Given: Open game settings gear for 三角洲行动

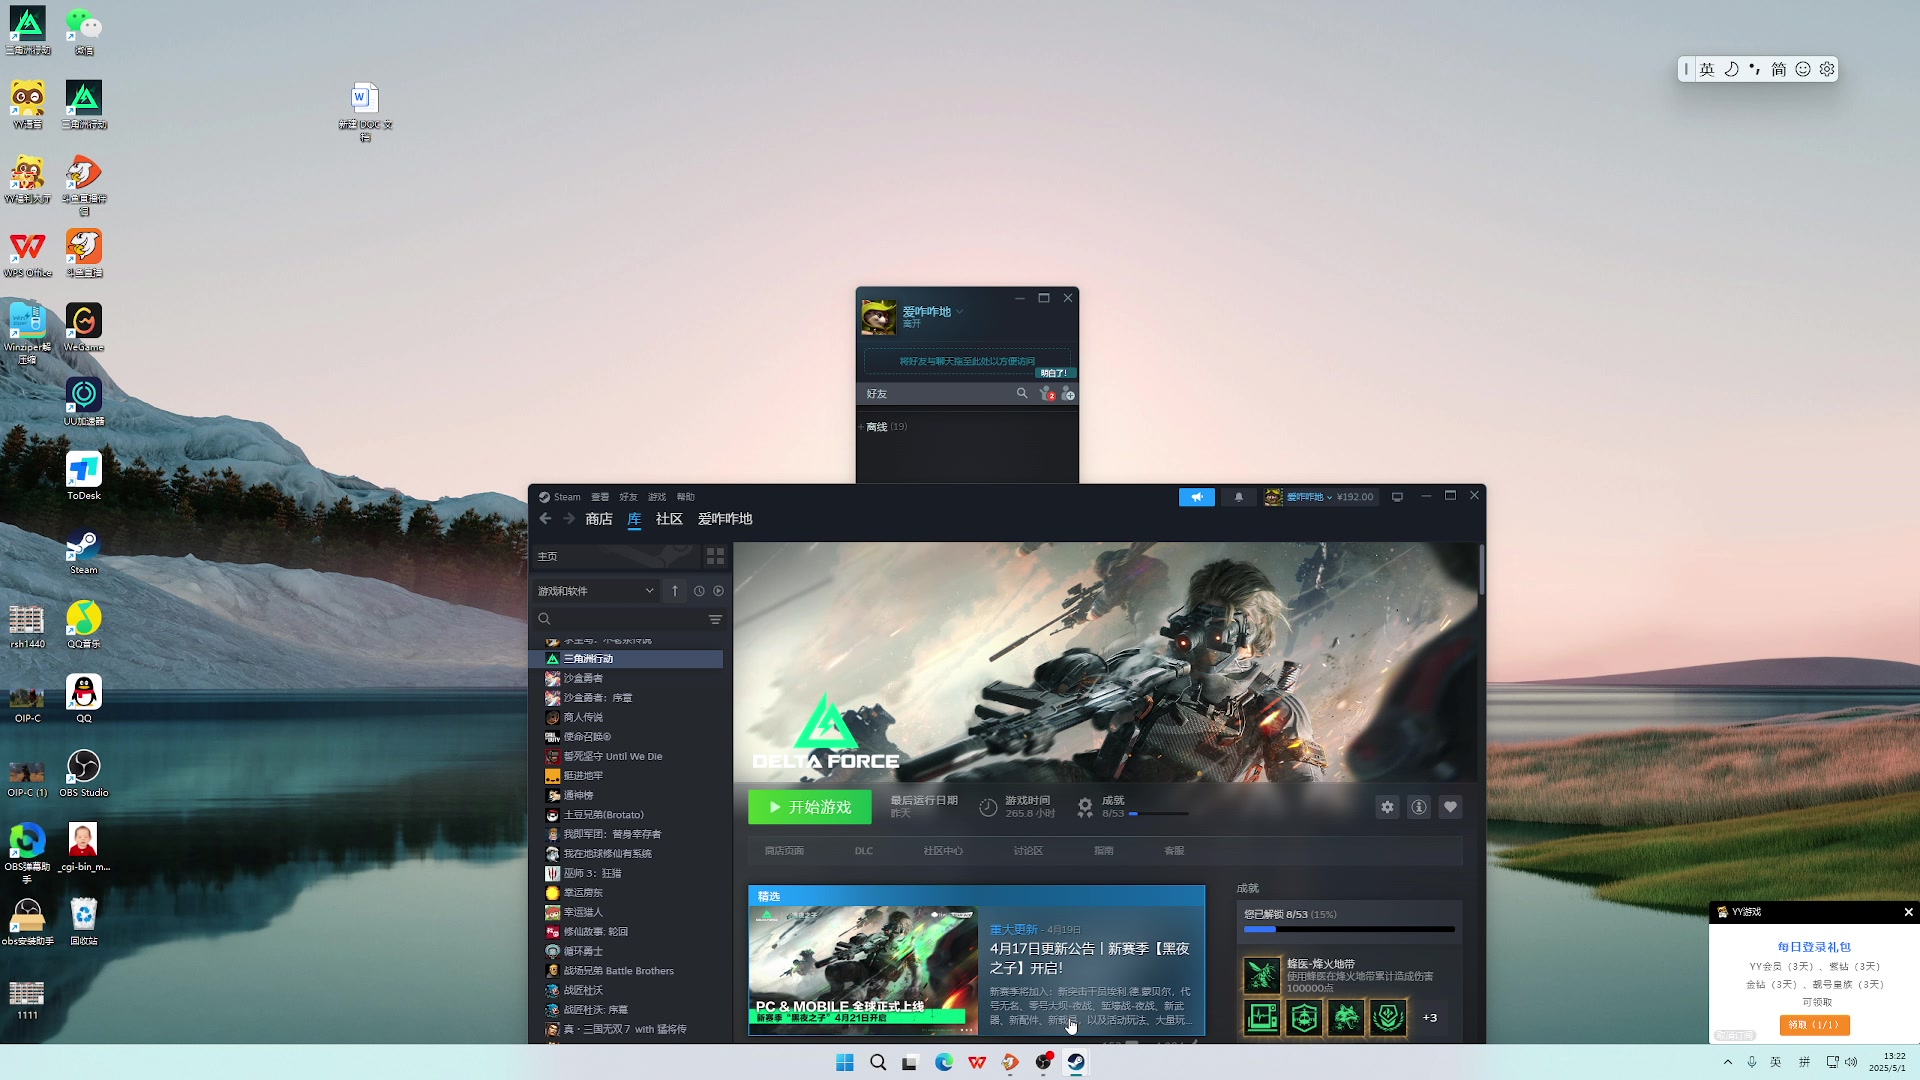Looking at the screenshot, I should (1387, 807).
